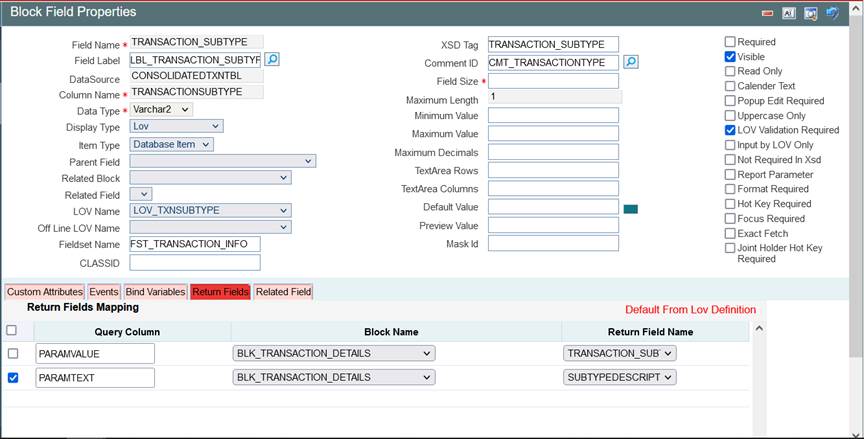Viewport: 864px width, 439px height.
Task: Open the Parent Field dropdown
Action: (223, 161)
